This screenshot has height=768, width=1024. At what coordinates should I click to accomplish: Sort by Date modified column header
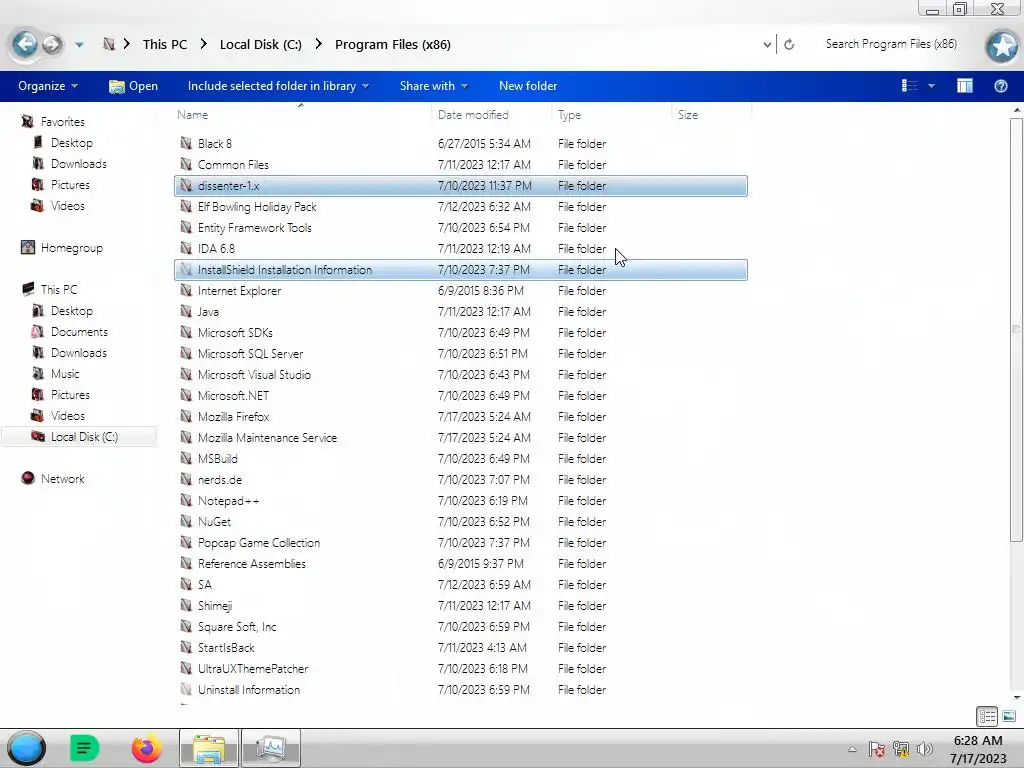473,114
